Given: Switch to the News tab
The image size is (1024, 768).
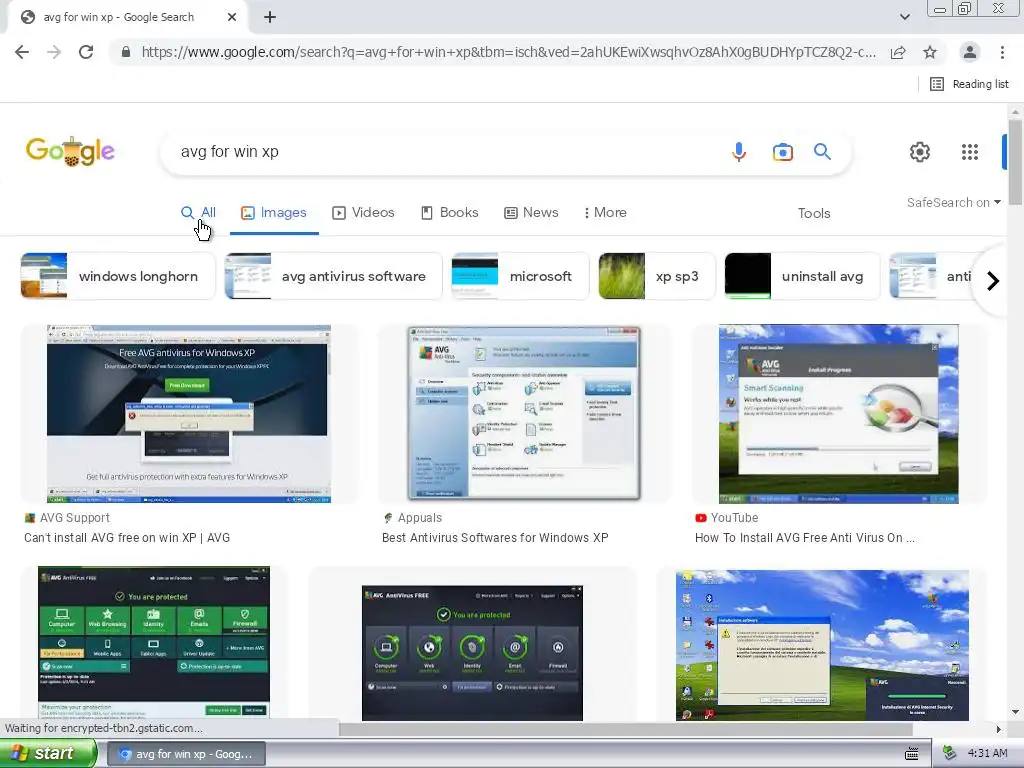Looking at the screenshot, I should (532, 212).
